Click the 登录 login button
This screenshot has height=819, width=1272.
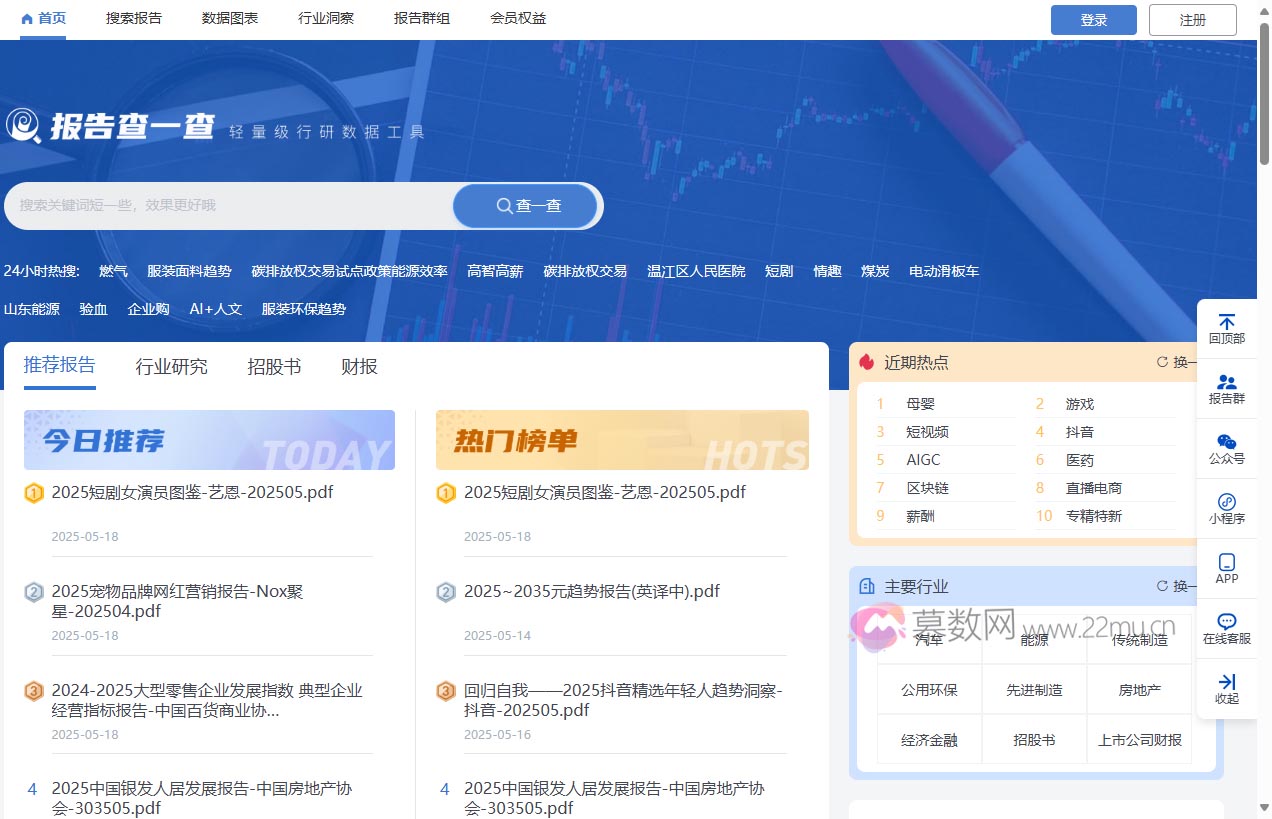click(x=1094, y=19)
